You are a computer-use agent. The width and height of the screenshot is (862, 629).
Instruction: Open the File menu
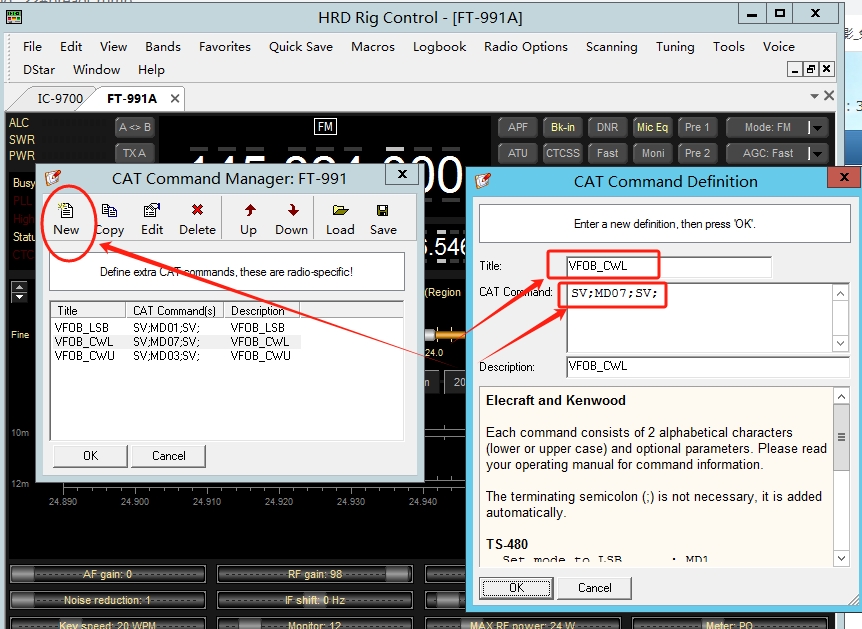[32, 47]
